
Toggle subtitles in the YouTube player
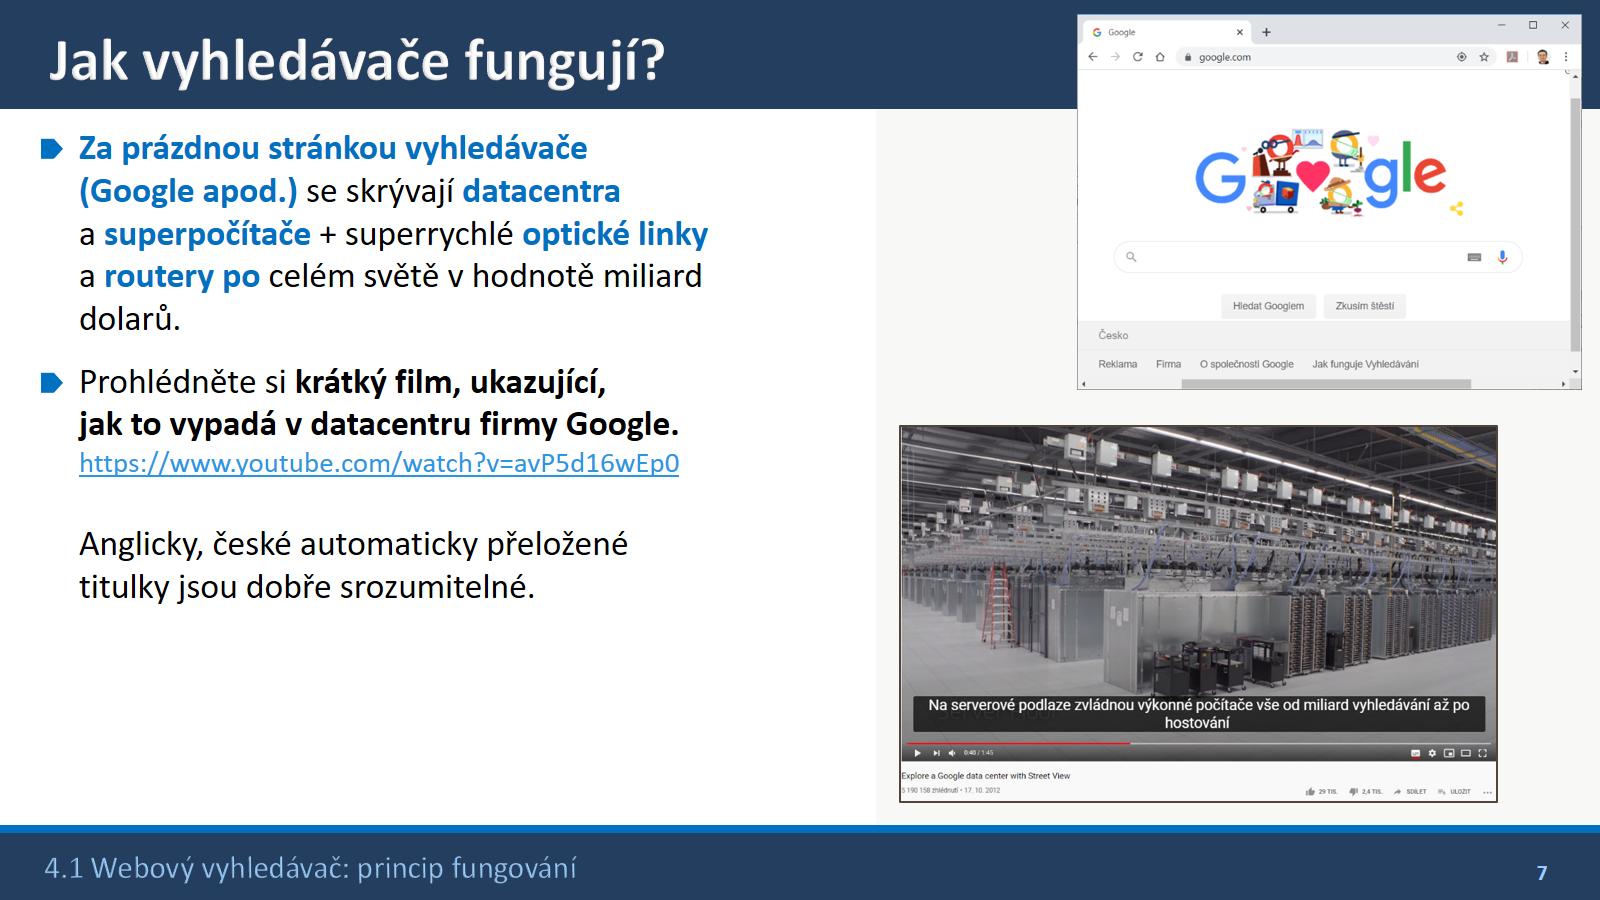pos(1415,753)
